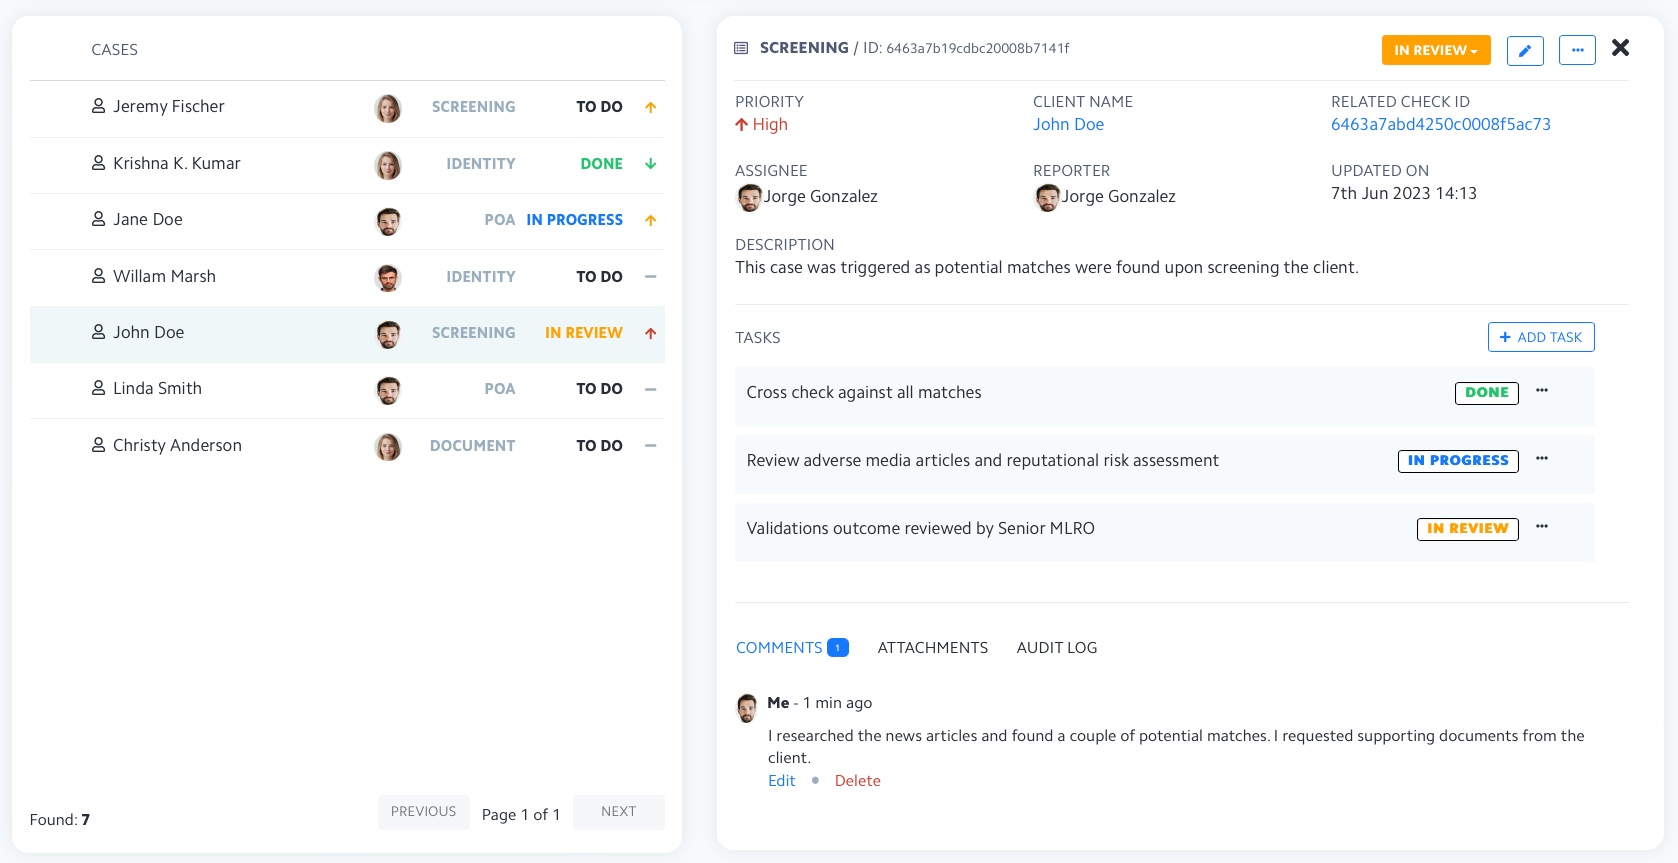The image size is (1678, 863).
Task: Open the DONE status badge on Cross check task
Action: coord(1486,393)
